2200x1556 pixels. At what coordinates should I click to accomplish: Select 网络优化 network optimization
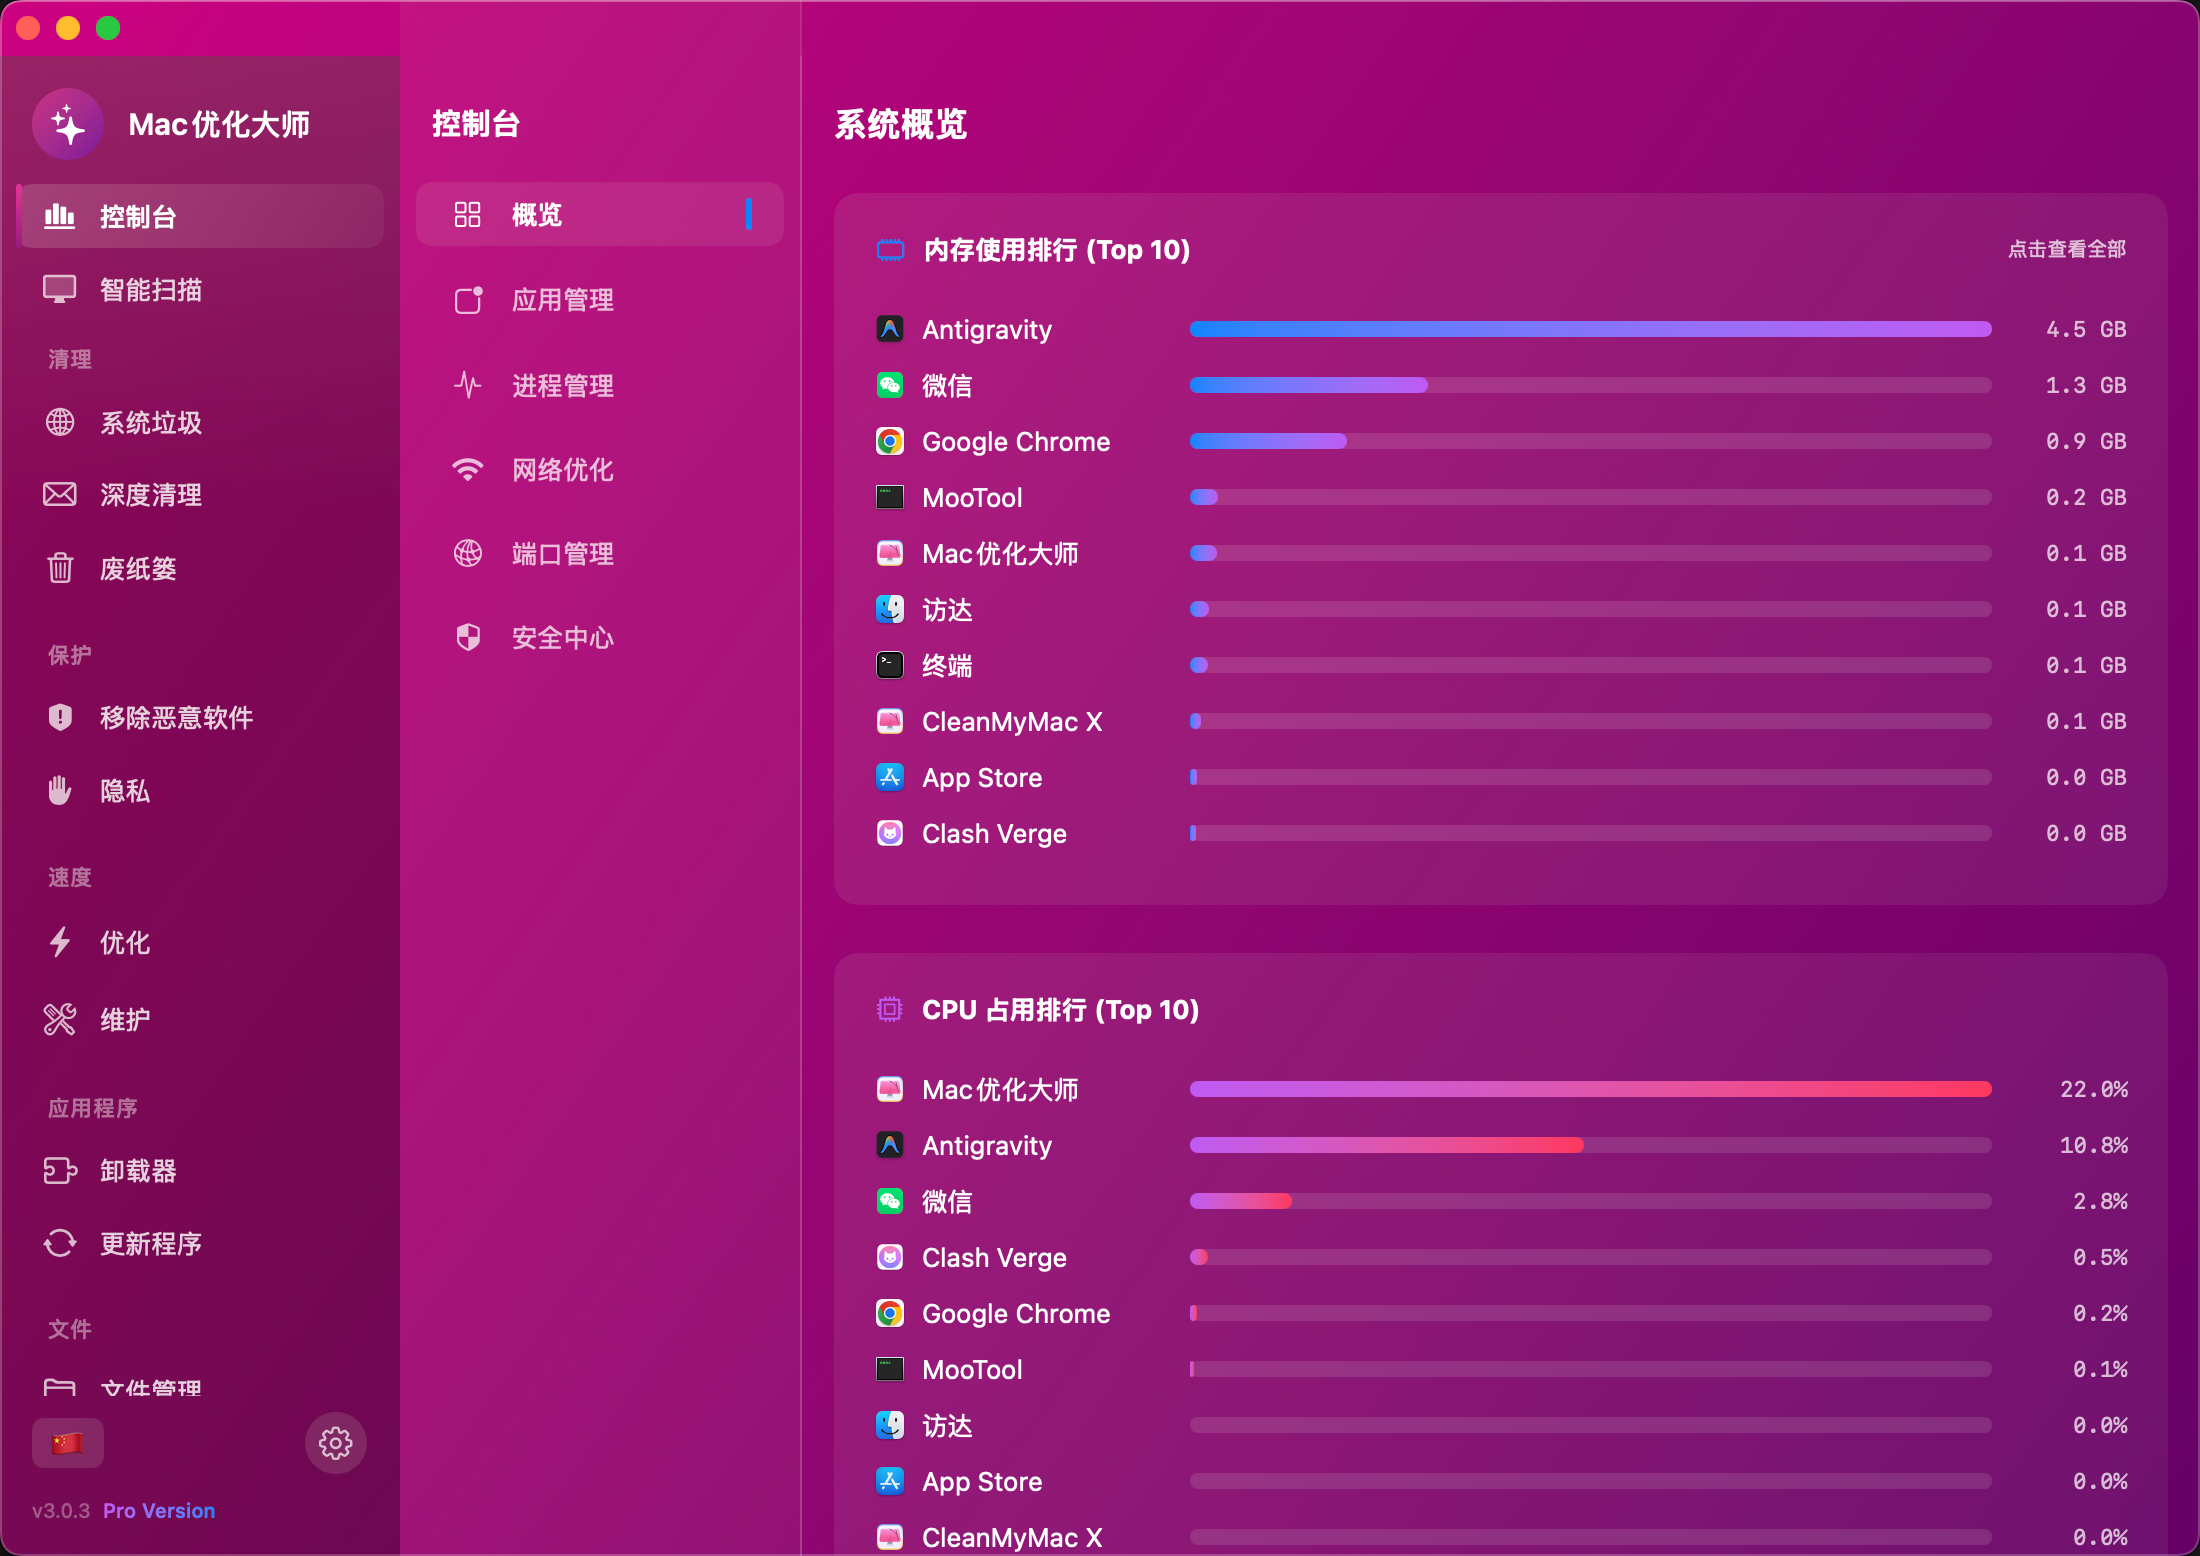(562, 470)
